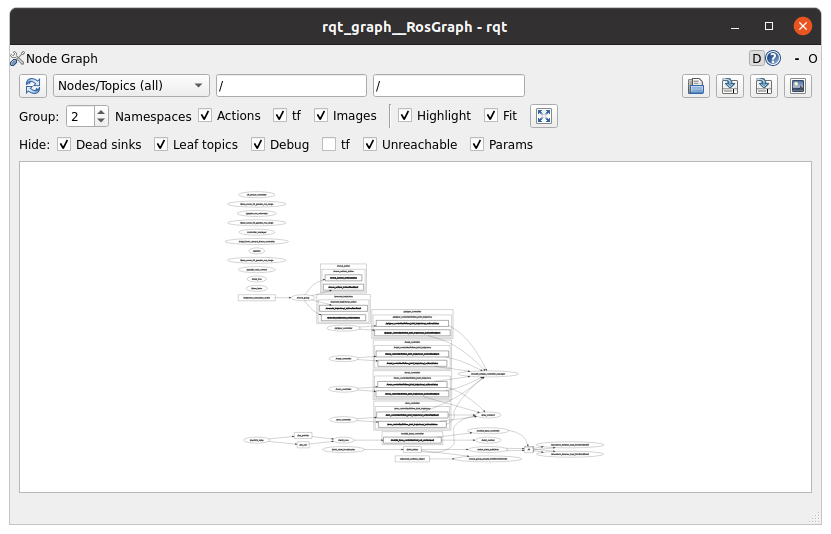Viewport: 831px width, 534px height.
Task: Click the D dock widget button
Action: (x=757, y=59)
